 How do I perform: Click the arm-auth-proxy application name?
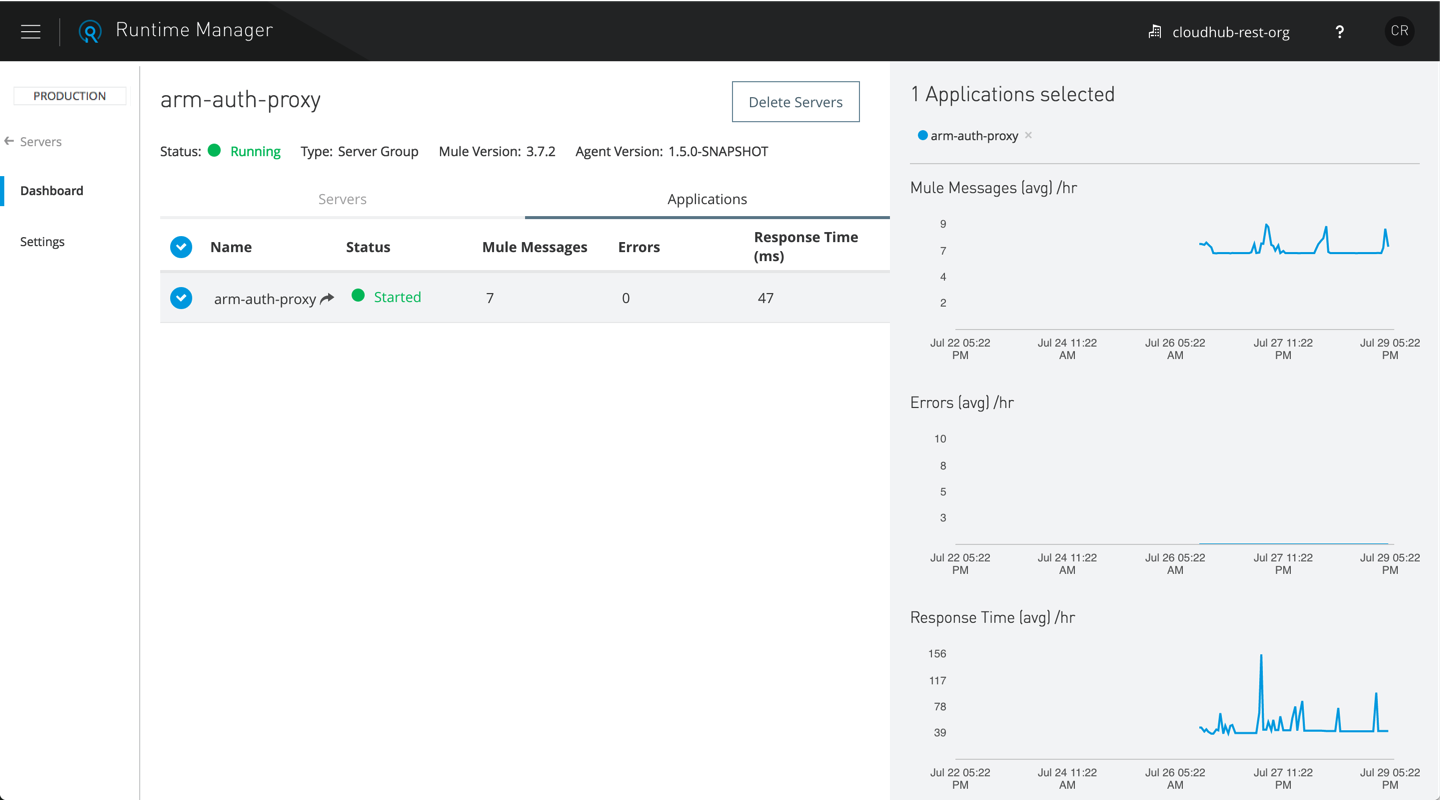(265, 299)
